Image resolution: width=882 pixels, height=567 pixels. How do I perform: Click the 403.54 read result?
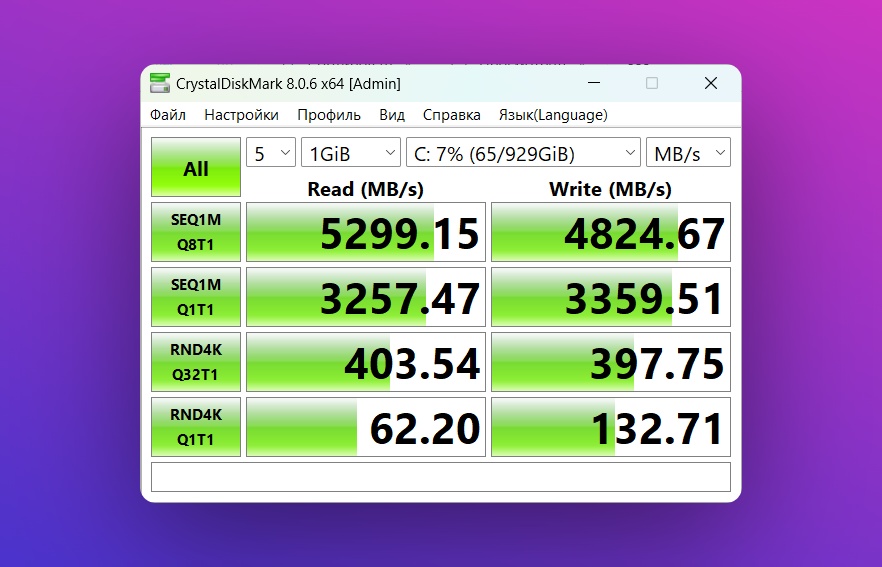point(366,362)
